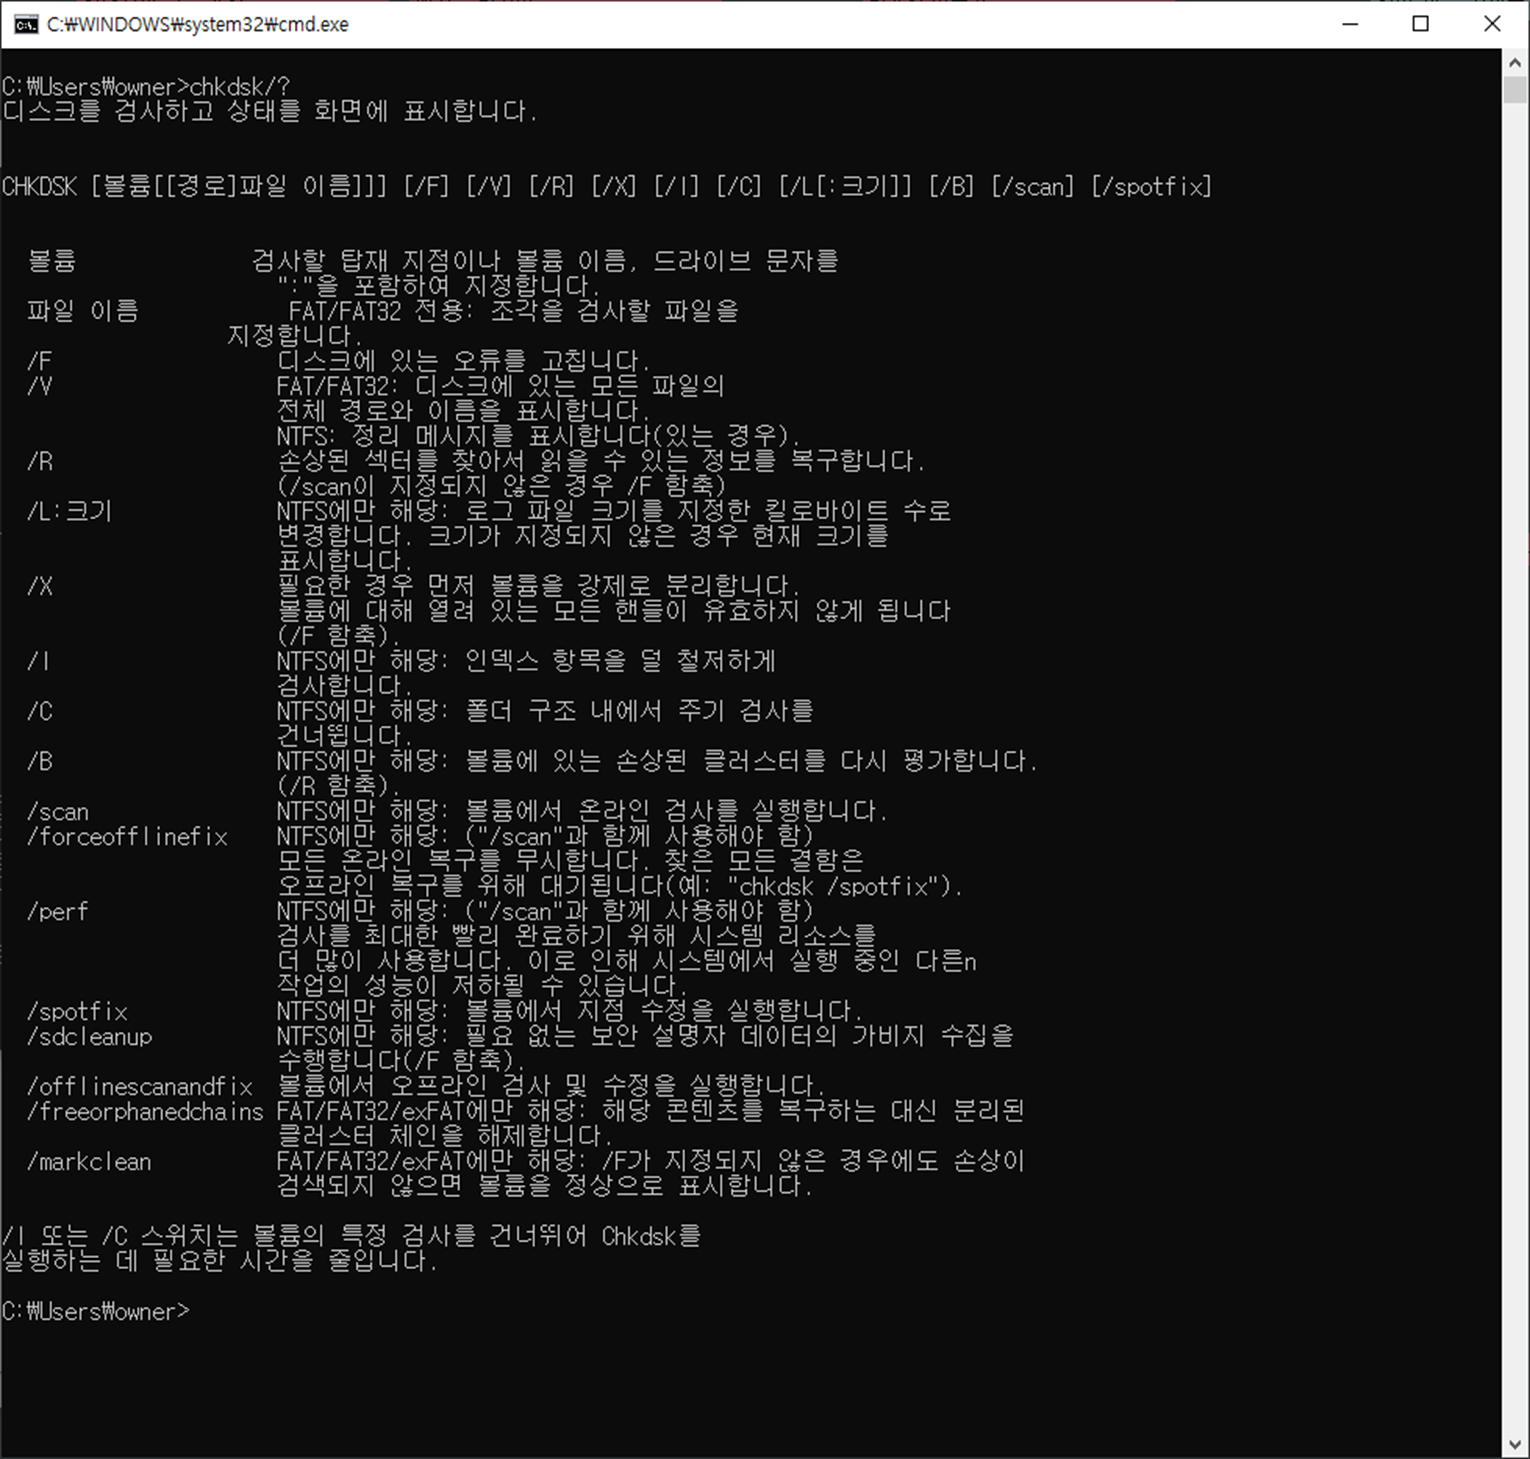Viewport: 1530px width, 1459px height.
Task: Click the '/L:크기' switch label
Action: click(70, 511)
